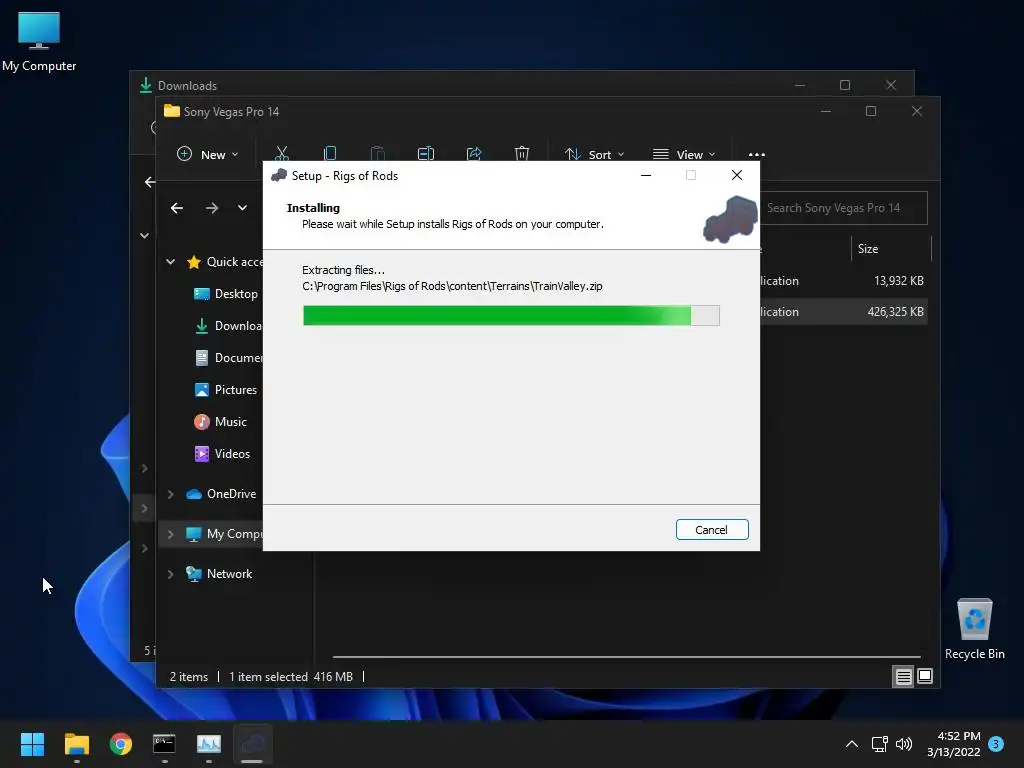Click the horizontal scrollbar in file list

coord(626,656)
